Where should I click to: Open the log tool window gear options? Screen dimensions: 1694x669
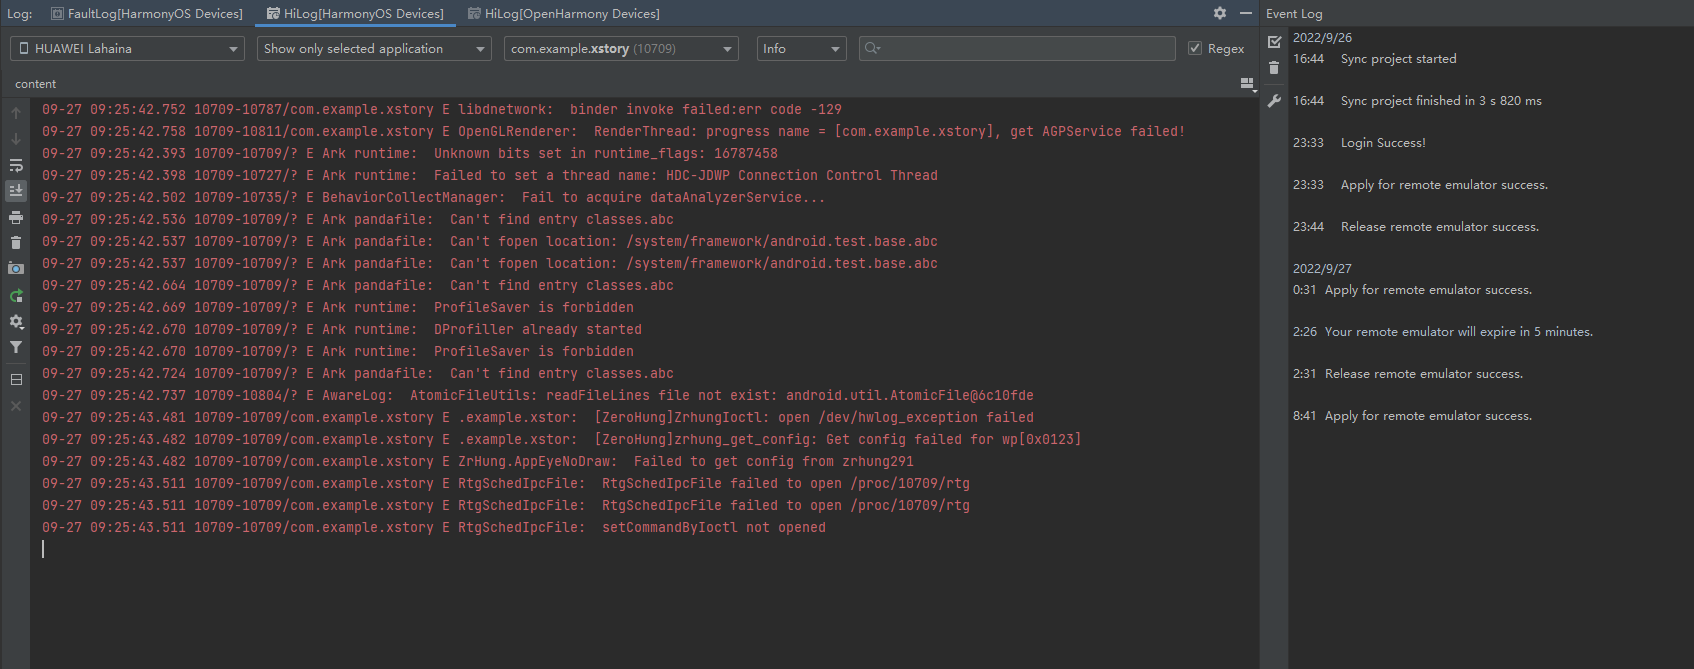1220,13
